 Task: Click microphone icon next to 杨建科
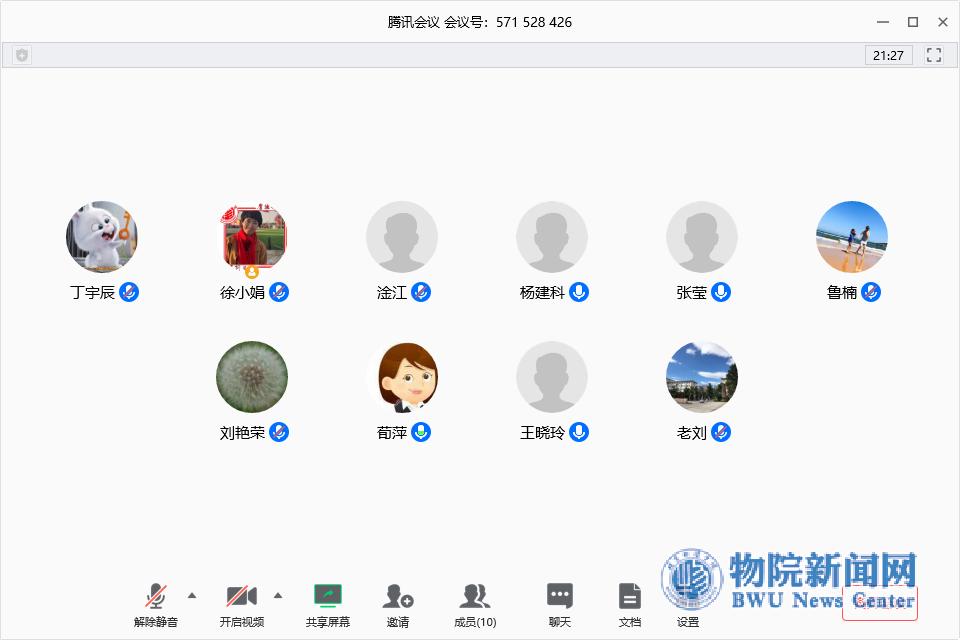click(x=579, y=293)
